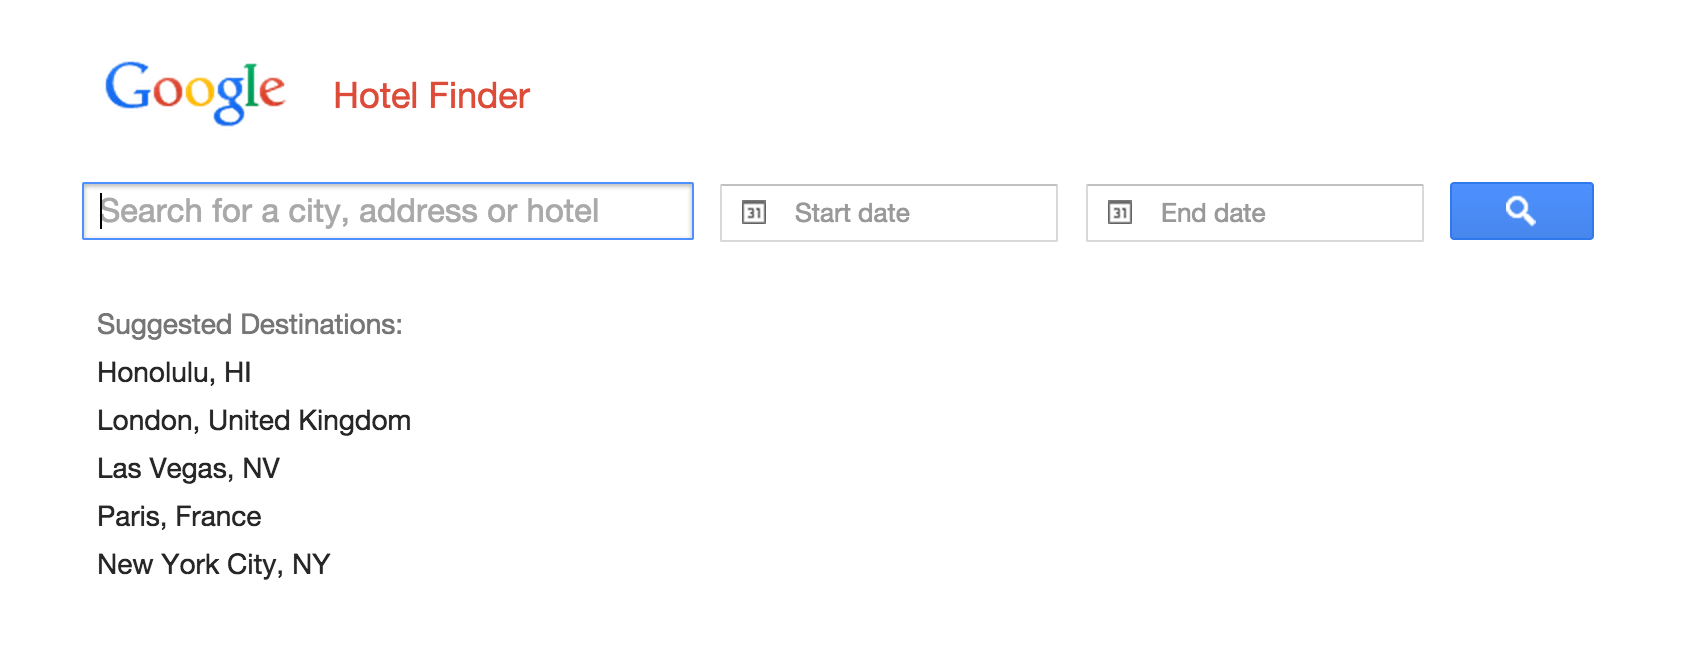
Task: Pick Paris, France from suggestions
Action: click(x=179, y=517)
